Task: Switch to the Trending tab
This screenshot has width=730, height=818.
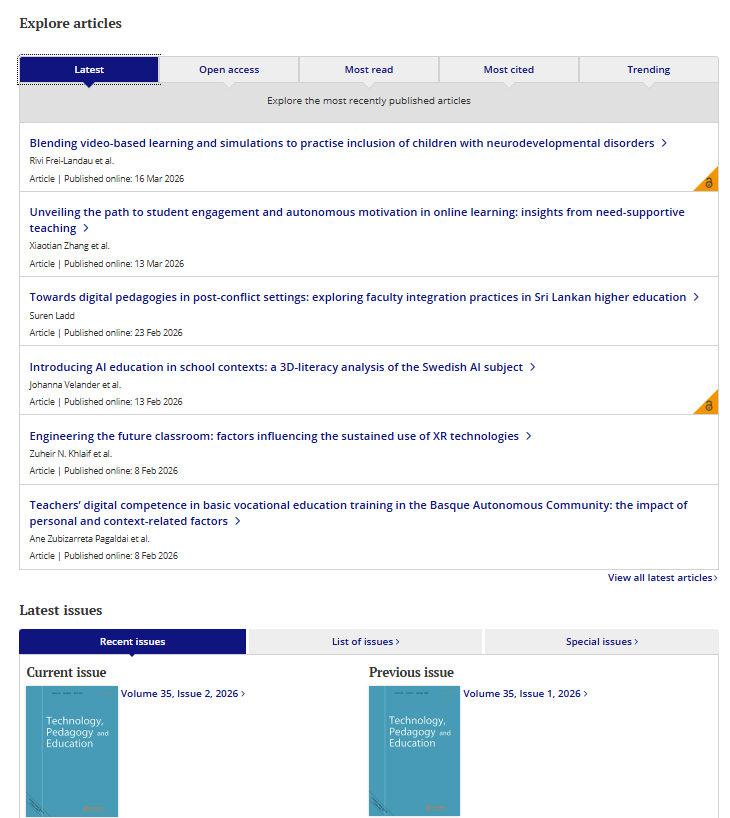Action: click(x=649, y=69)
